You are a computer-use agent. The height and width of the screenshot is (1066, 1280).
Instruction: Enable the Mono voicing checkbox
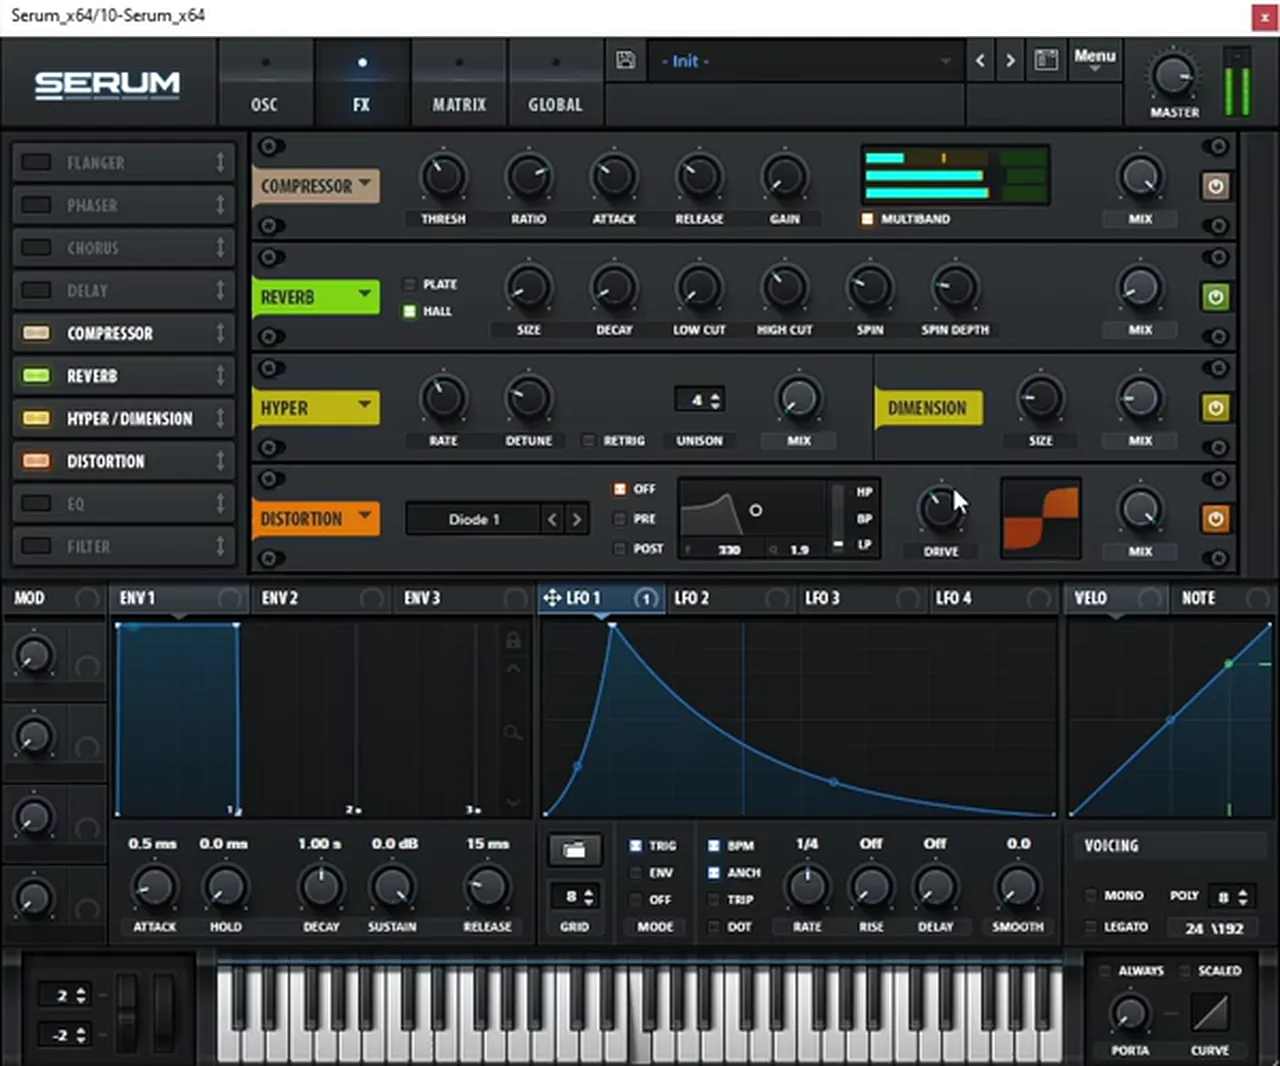pos(1091,895)
